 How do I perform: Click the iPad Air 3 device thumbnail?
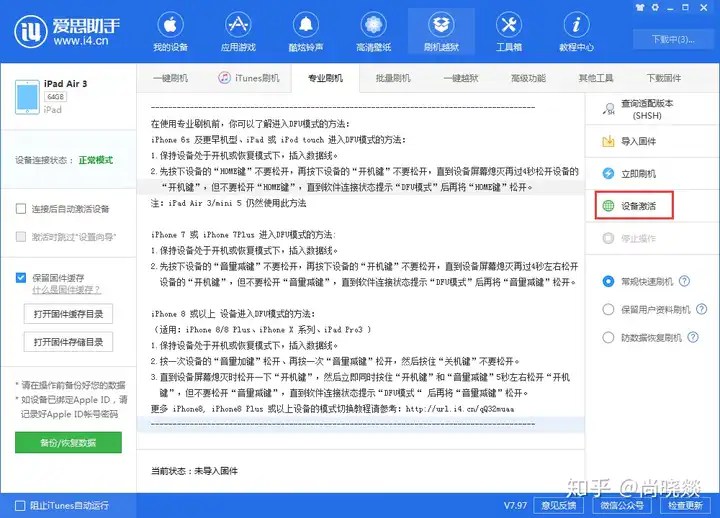pos(27,97)
